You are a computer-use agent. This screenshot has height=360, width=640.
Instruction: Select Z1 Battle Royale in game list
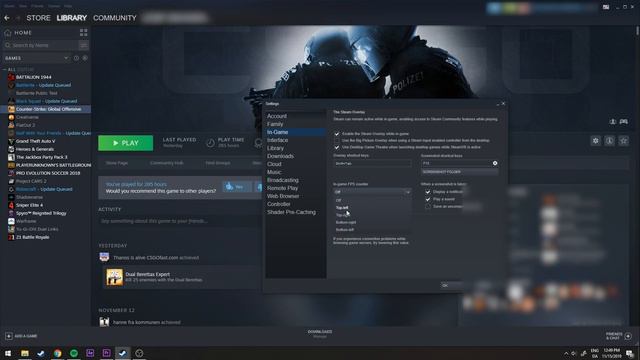click(x=33, y=237)
